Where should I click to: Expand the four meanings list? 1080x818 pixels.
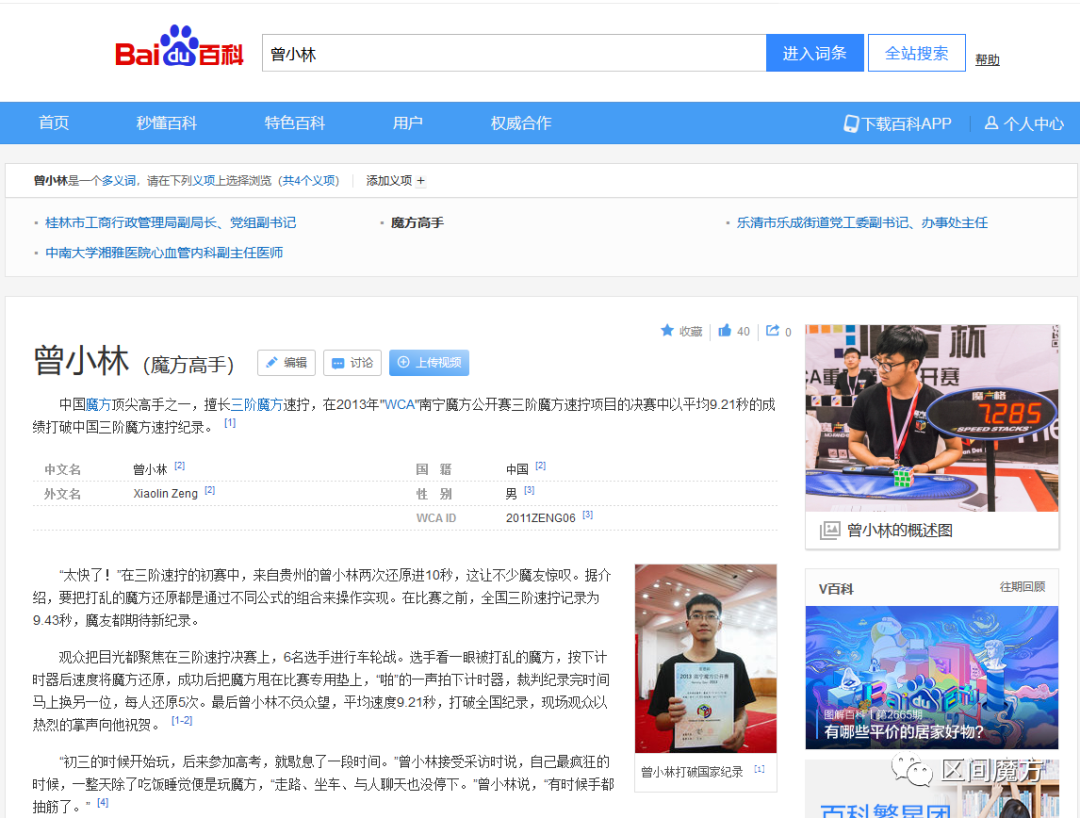pos(308,181)
